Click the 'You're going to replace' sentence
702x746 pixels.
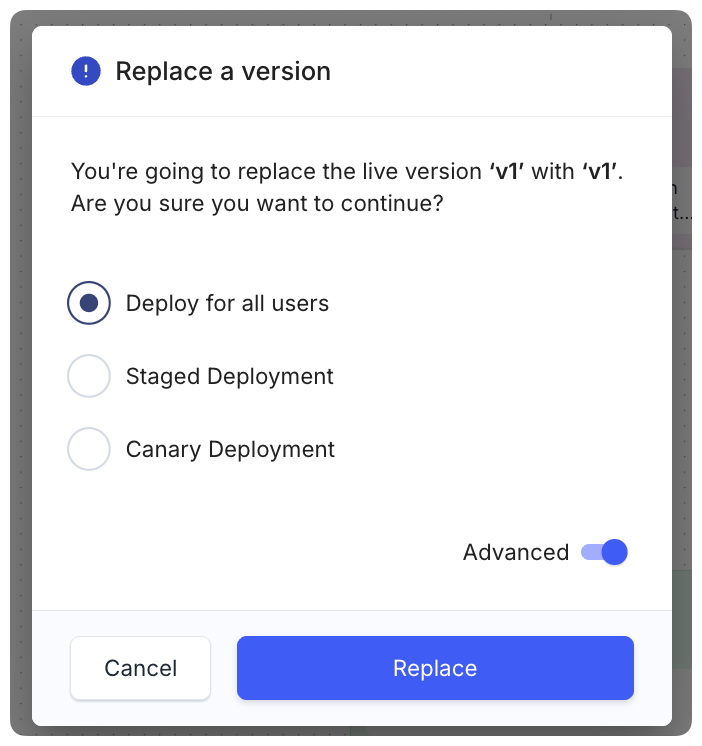pos(347,171)
